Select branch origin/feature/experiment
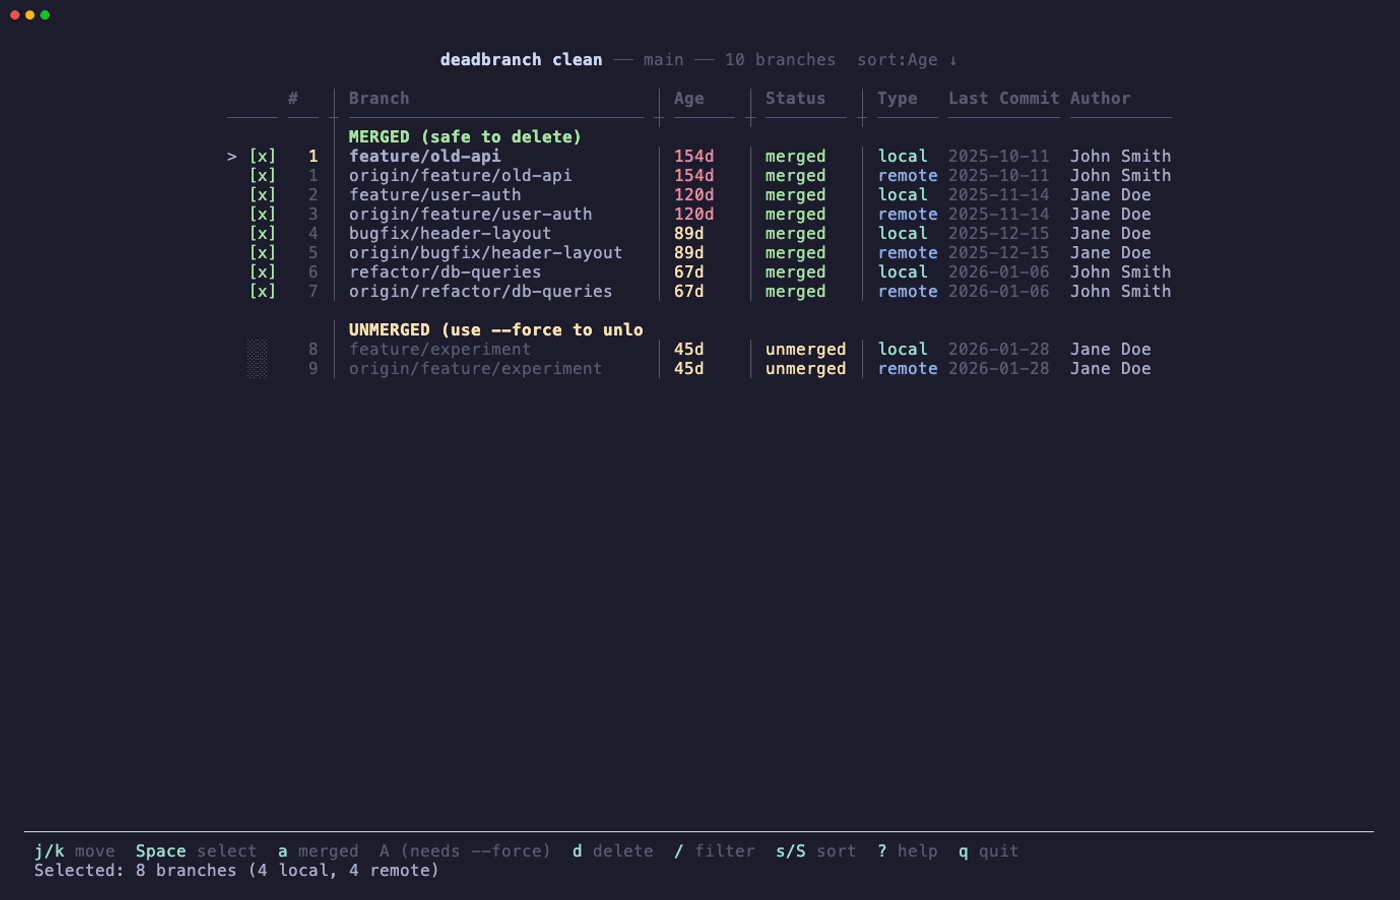The image size is (1400, 900). (x=476, y=368)
